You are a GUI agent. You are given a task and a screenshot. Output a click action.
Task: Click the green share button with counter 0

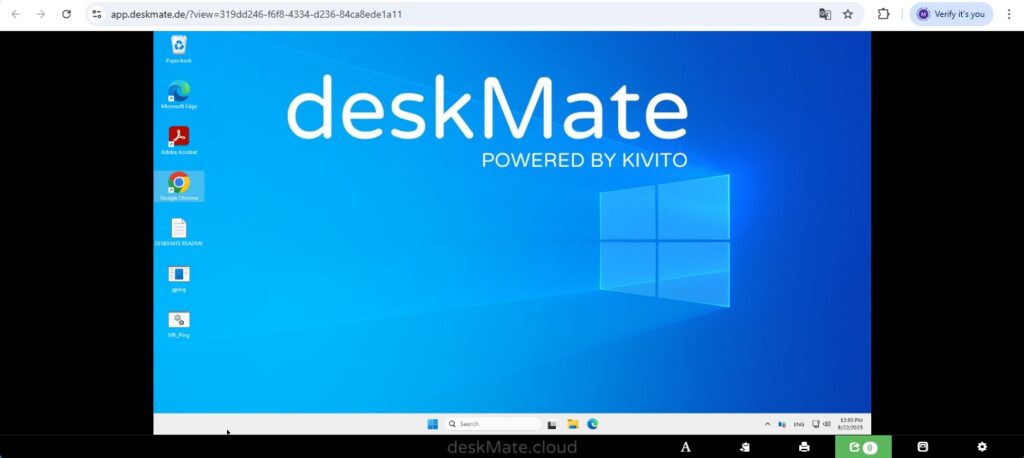tap(863, 447)
